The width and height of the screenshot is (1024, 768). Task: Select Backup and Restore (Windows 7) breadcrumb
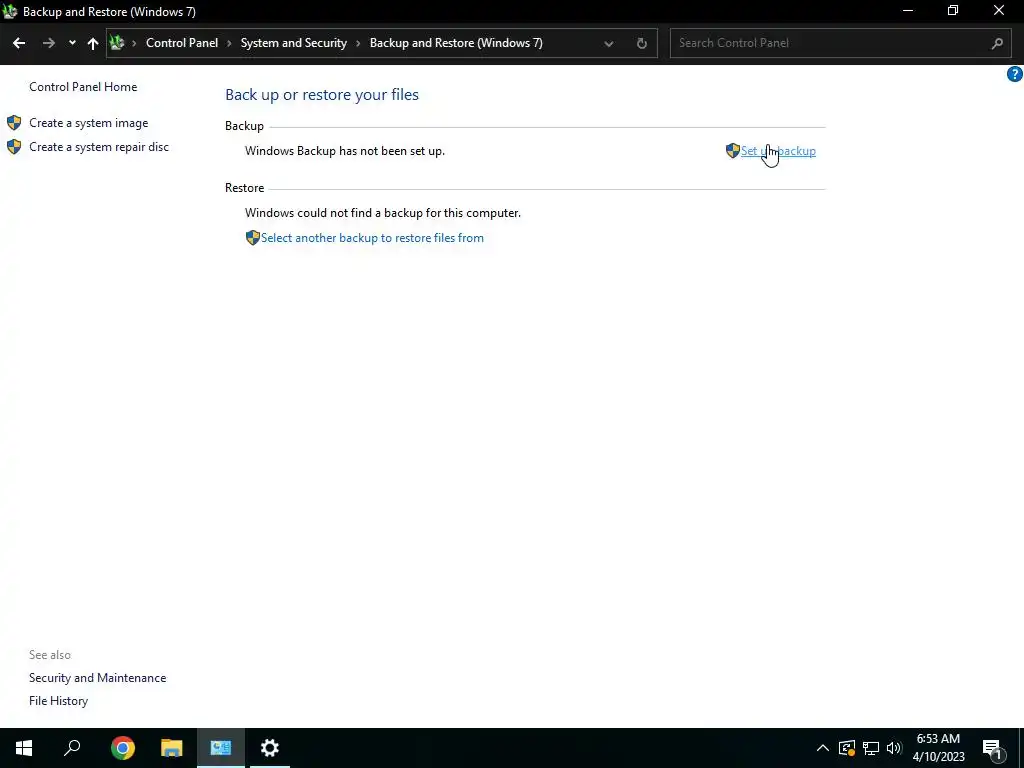[x=456, y=43]
